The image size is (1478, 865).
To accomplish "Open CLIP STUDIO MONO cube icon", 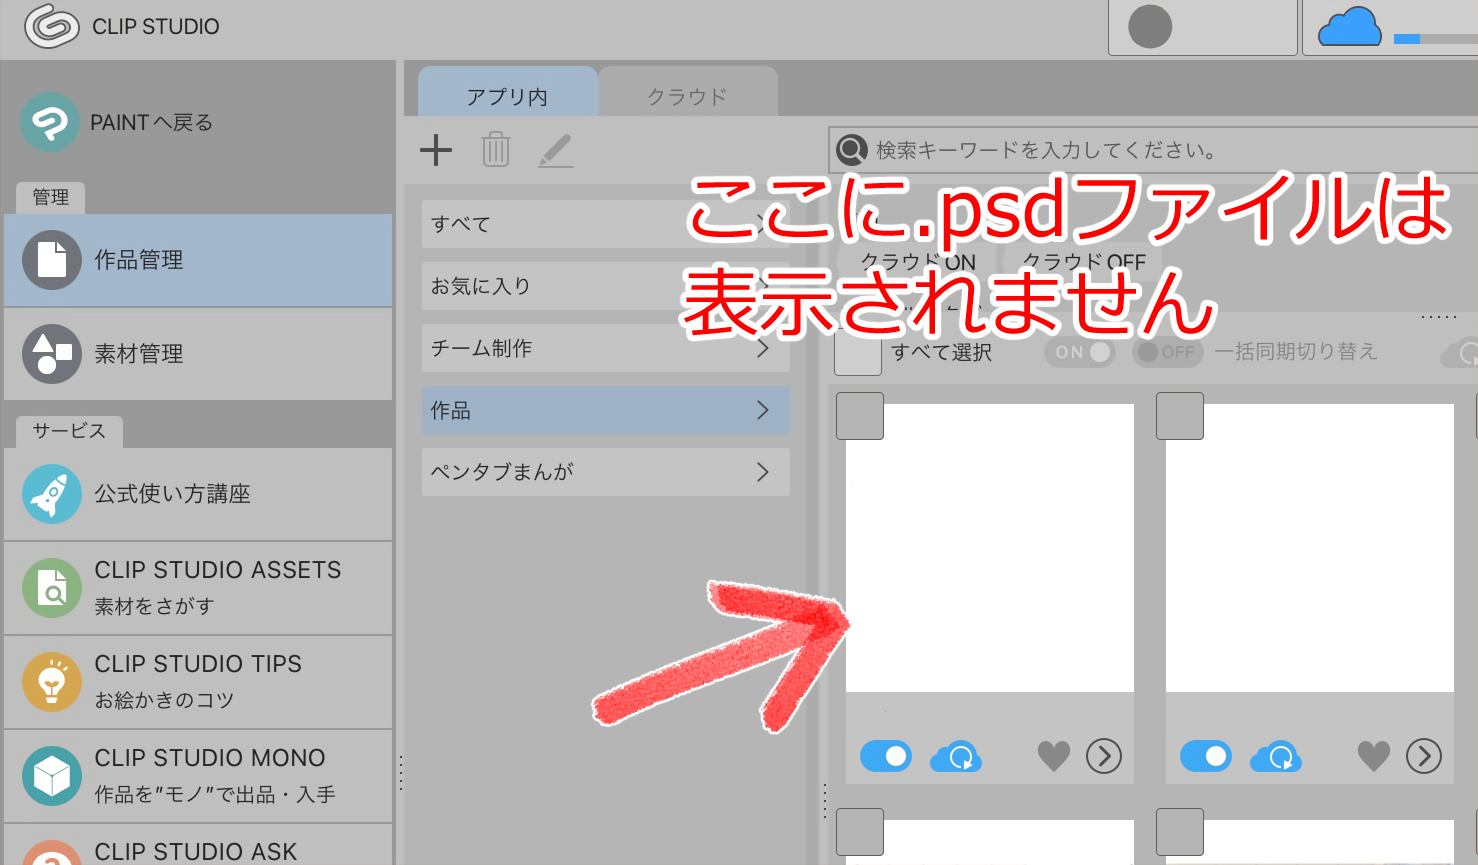I will (52, 776).
